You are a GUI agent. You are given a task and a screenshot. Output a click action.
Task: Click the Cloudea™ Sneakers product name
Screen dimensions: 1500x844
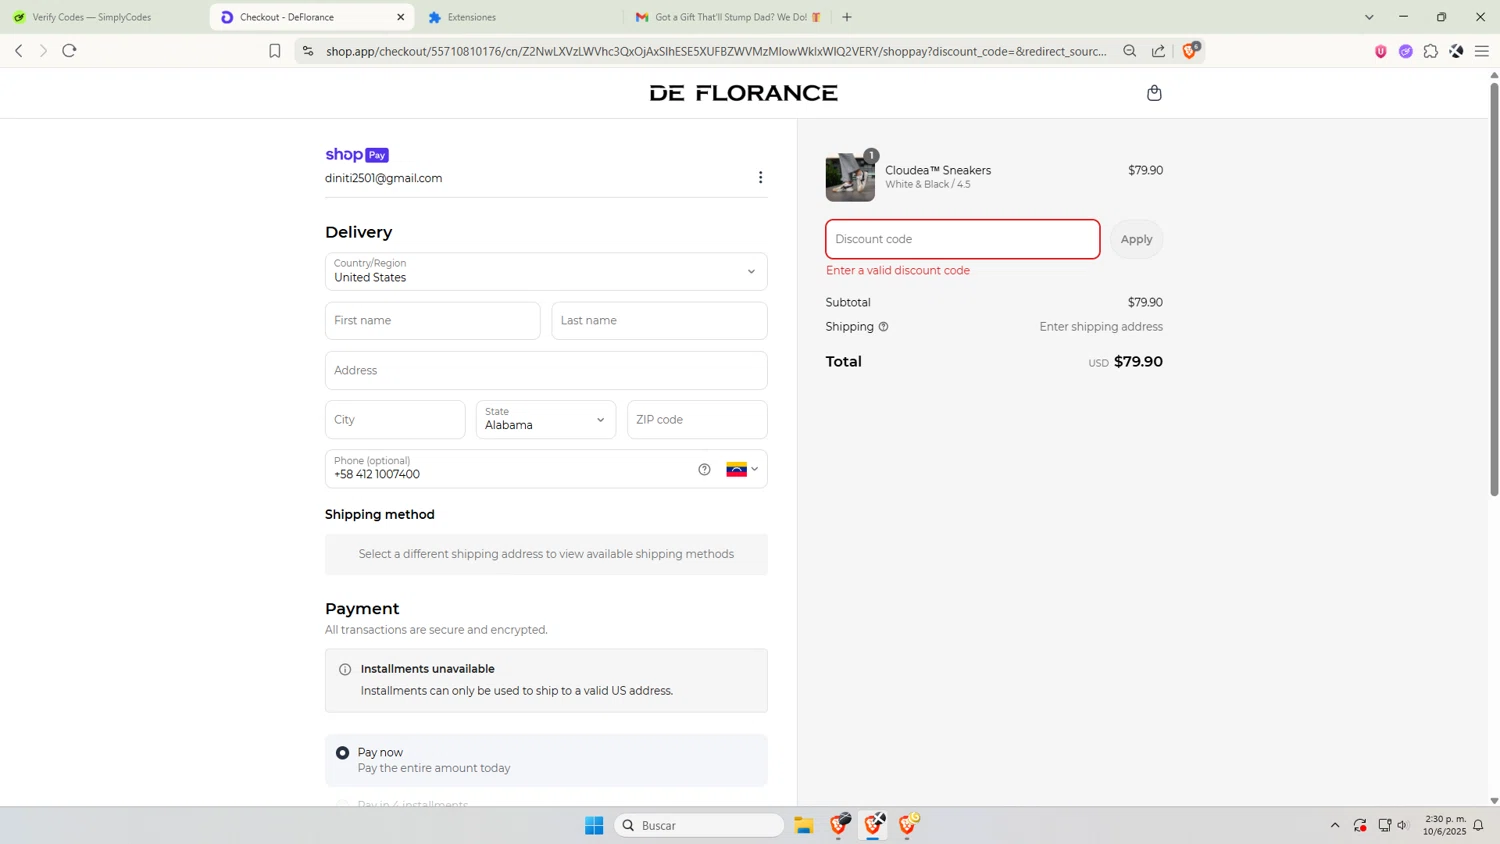pyautogui.click(x=938, y=170)
